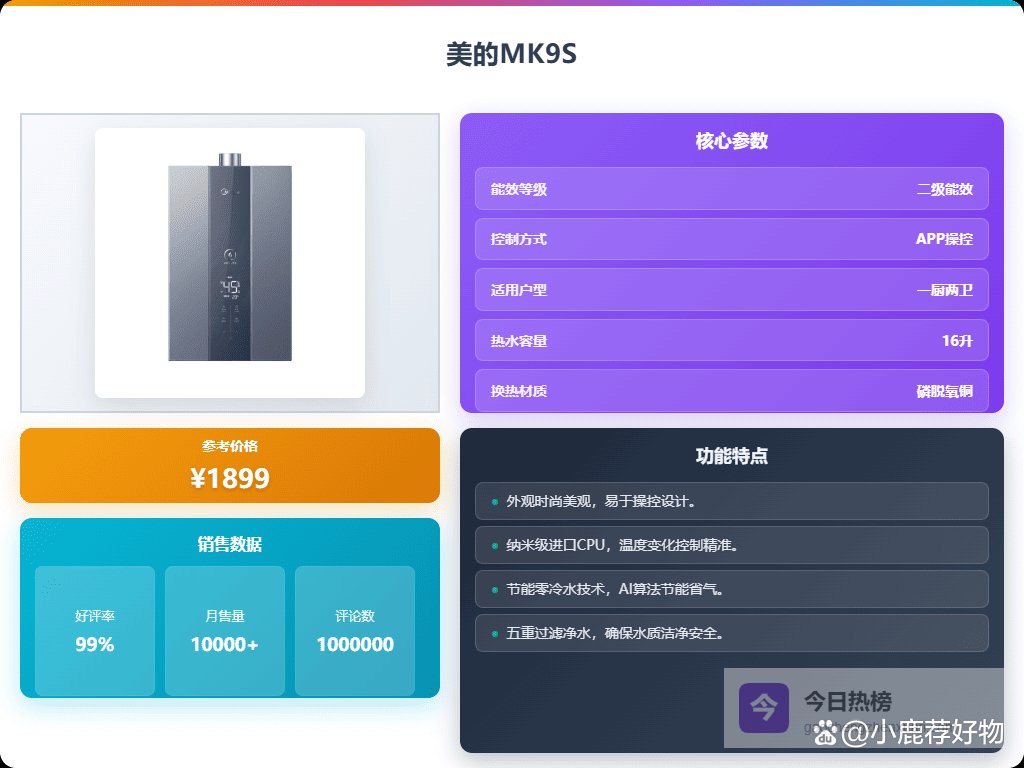Click the Weibo logo in the watermark
Image resolution: width=1024 pixels, height=768 pixels.
tap(826, 734)
